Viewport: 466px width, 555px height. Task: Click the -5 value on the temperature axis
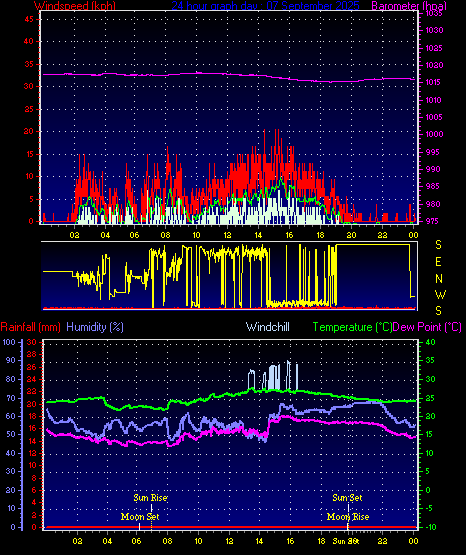(x=429, y=508)
